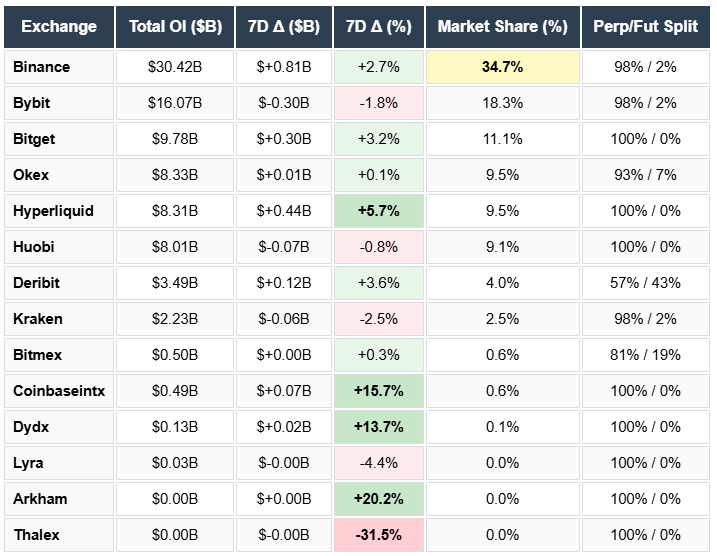
Task: Select the $+0.44B seven-day change cell
Action: [x=284, y=211]
